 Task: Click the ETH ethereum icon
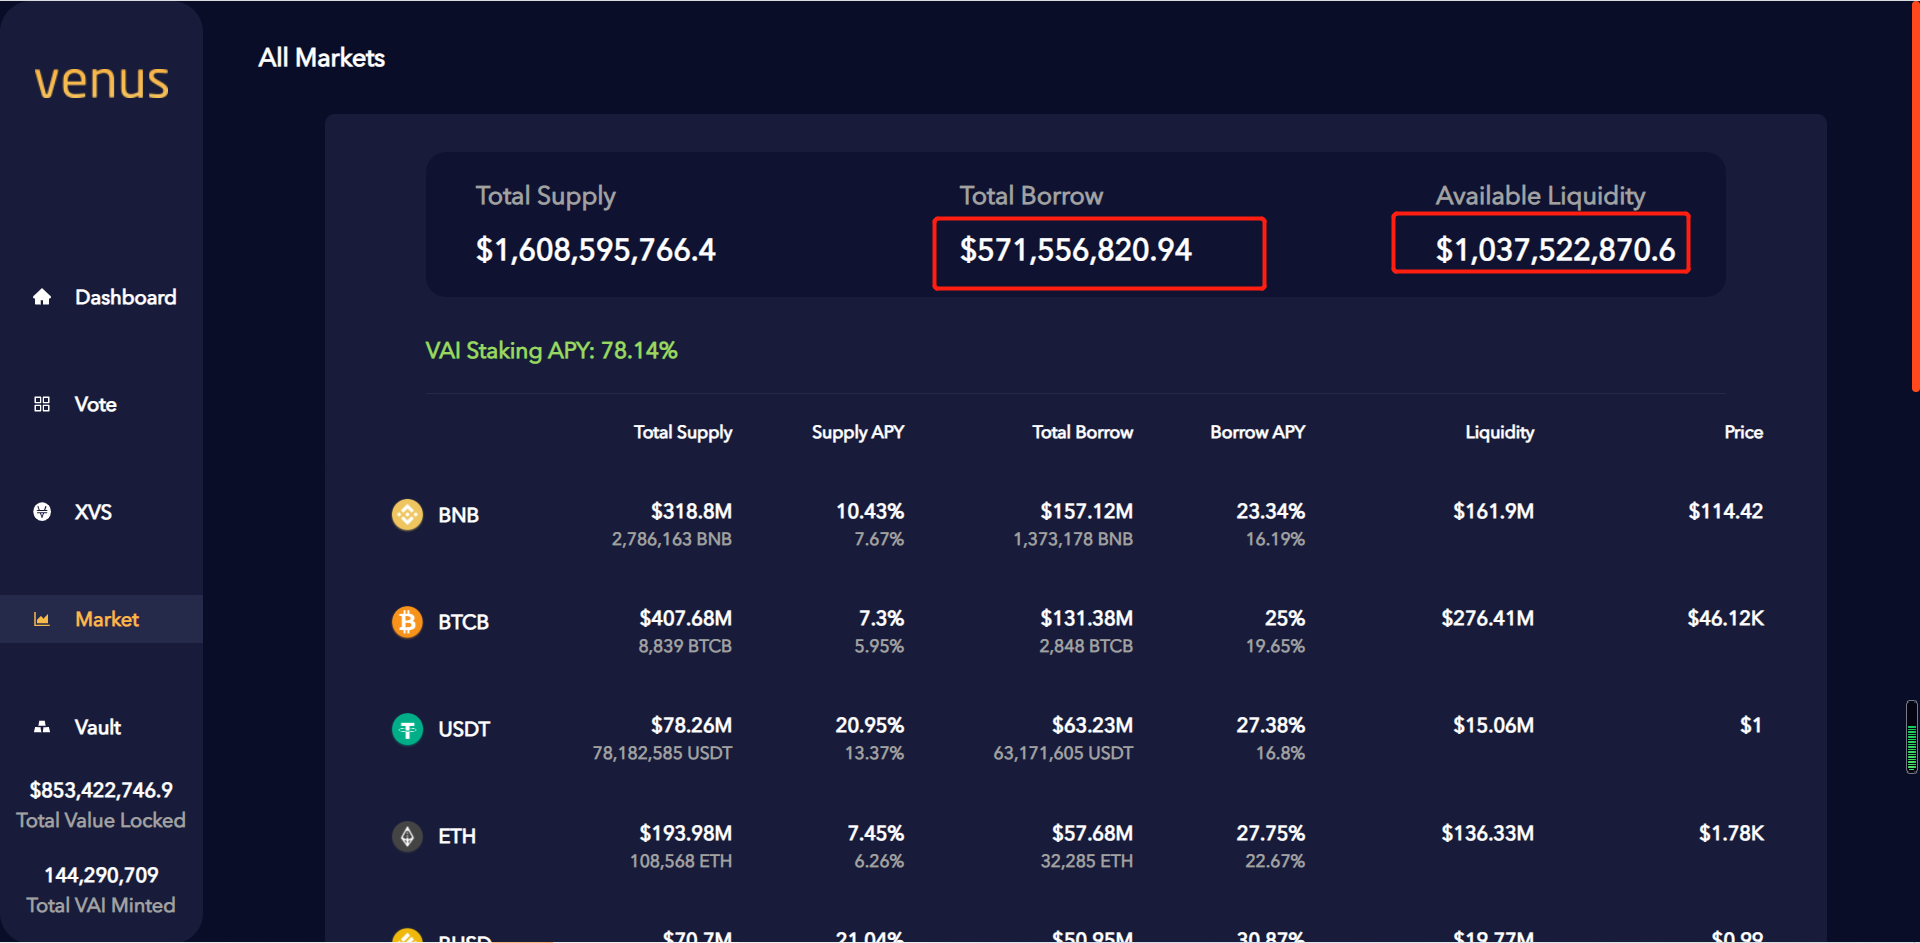point(407,836)
